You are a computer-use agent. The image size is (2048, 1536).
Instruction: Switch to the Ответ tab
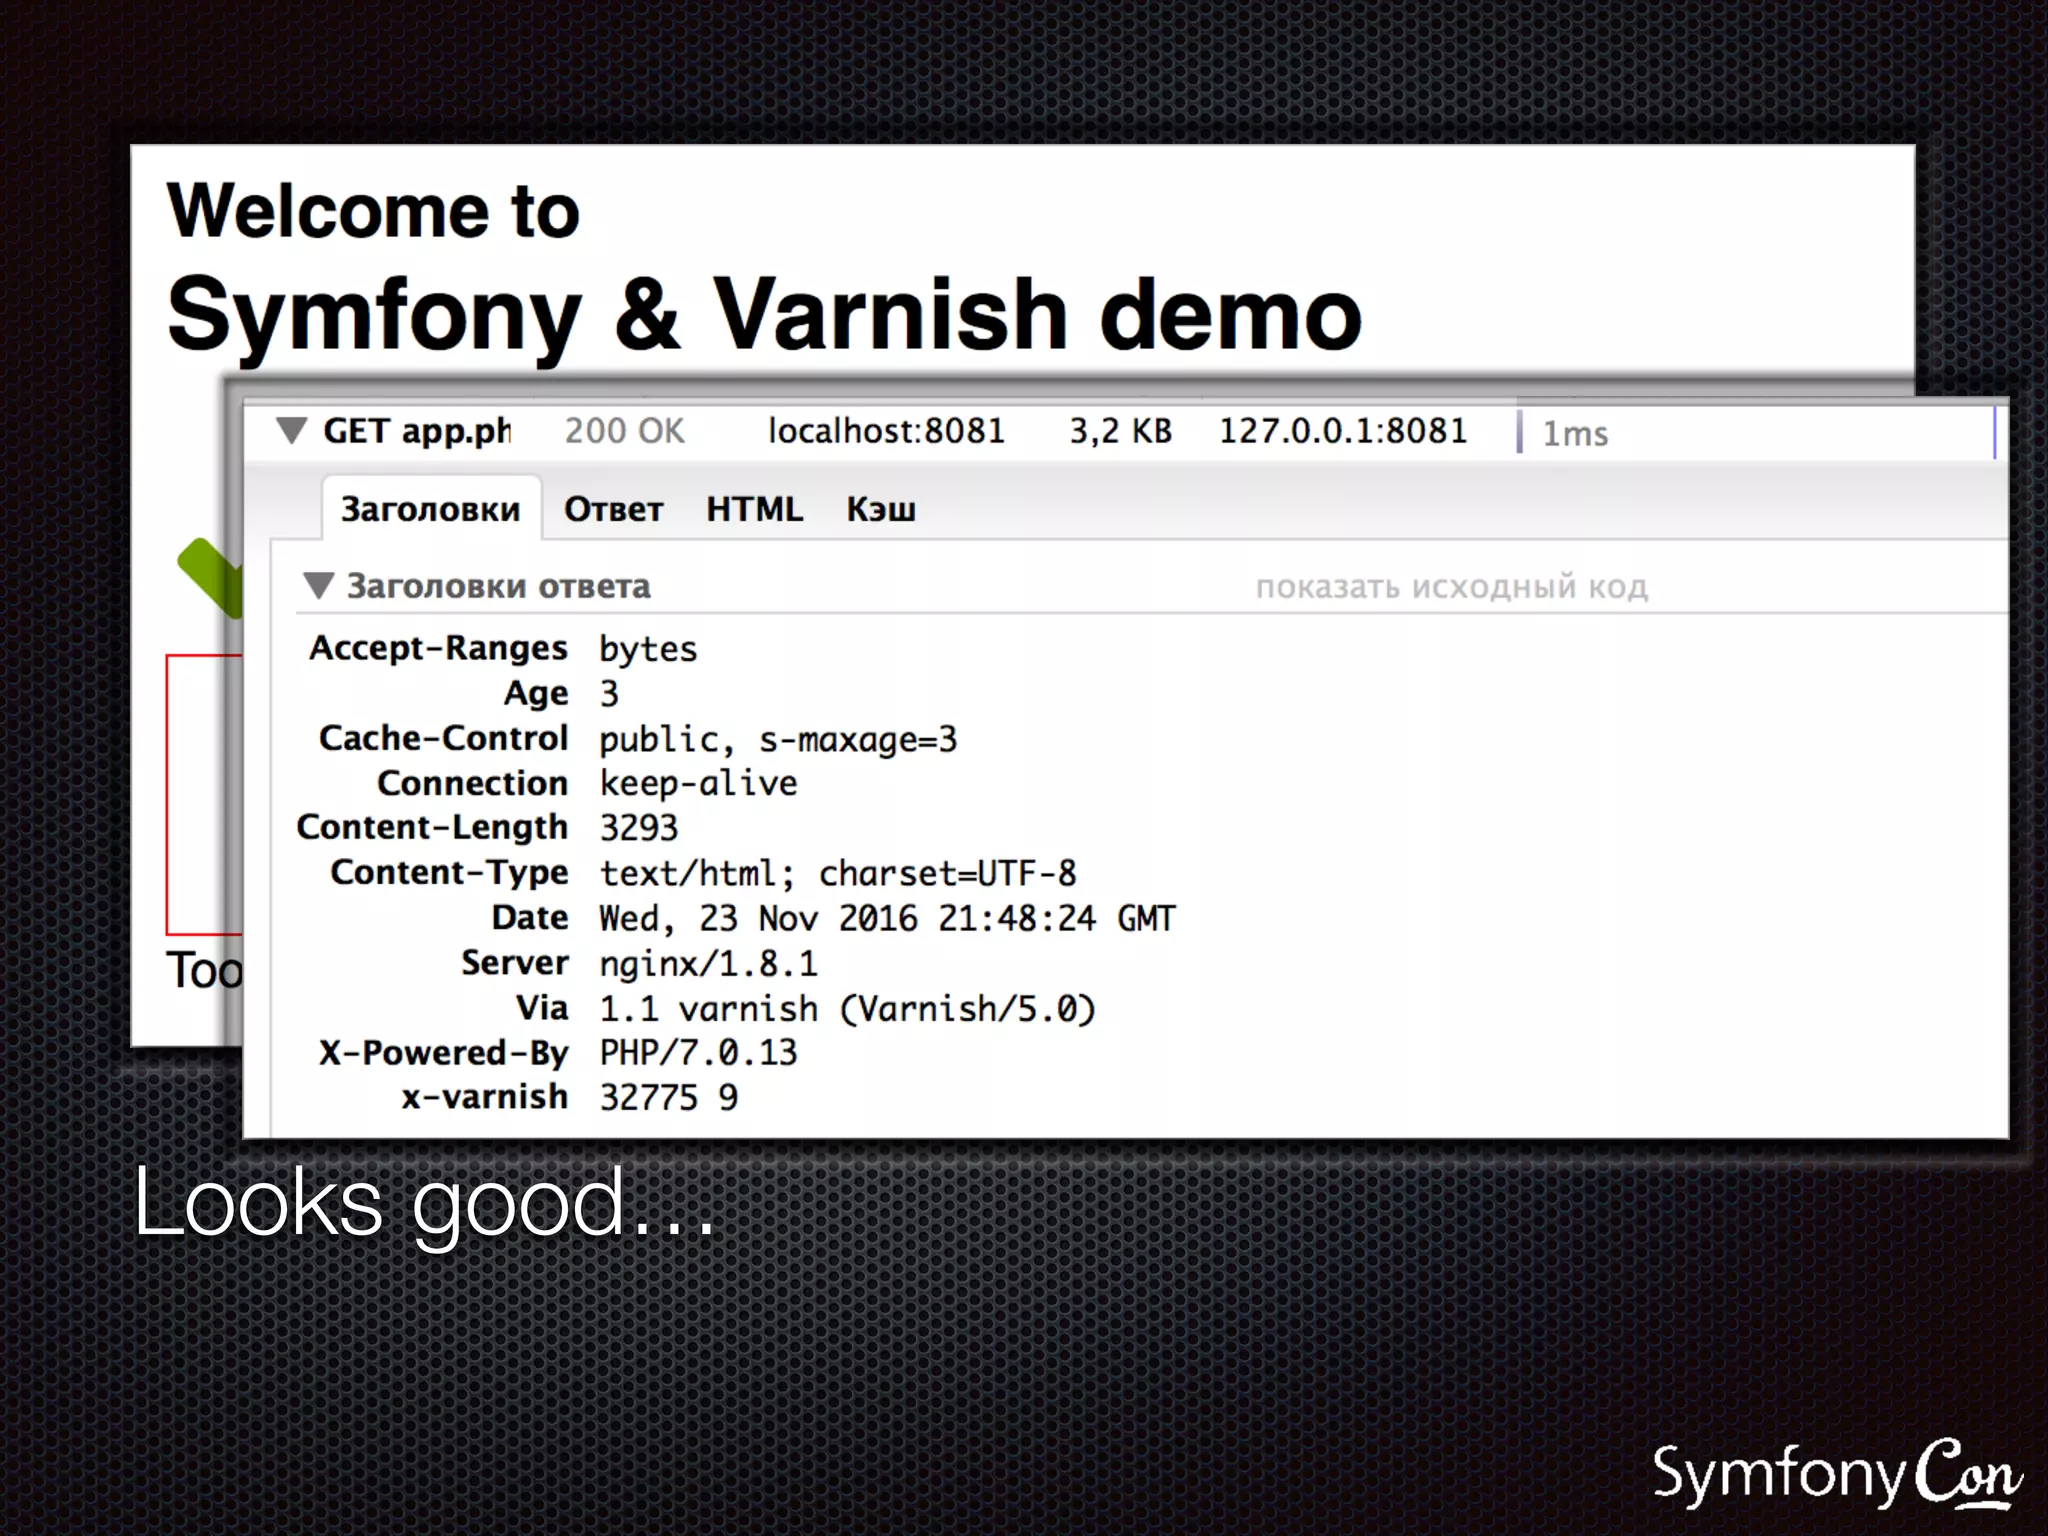(x=613, y=509)
